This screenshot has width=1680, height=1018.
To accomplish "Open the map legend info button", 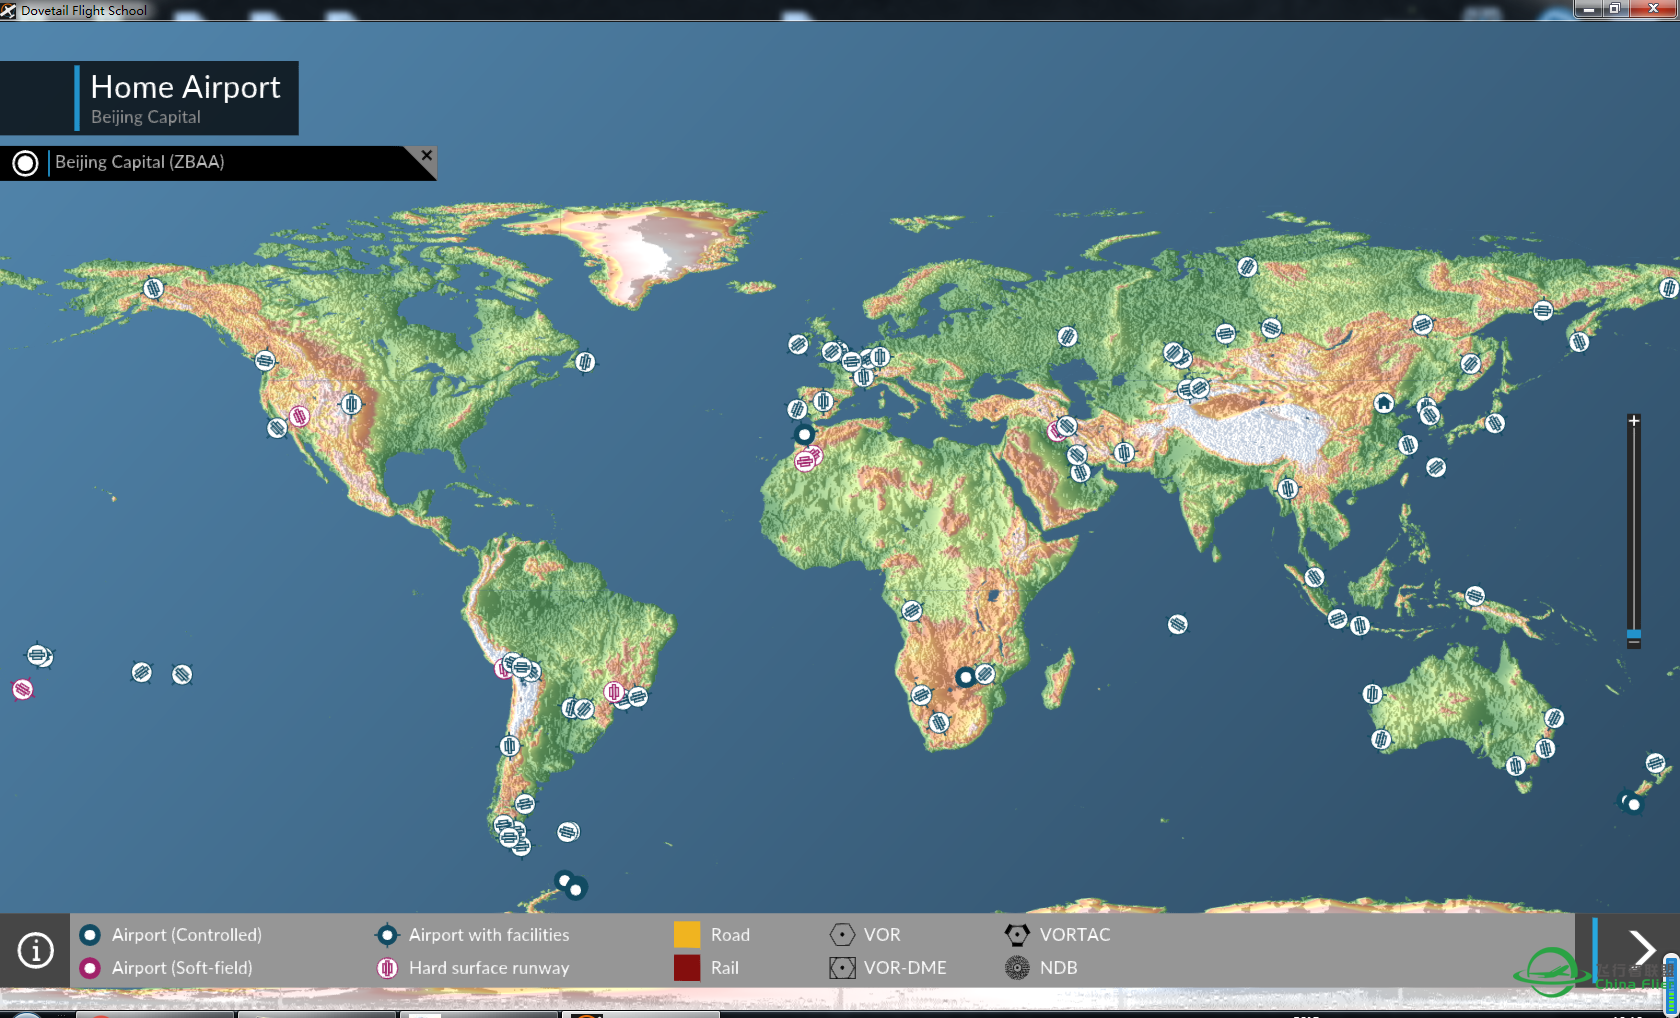I will click(35, 950).
